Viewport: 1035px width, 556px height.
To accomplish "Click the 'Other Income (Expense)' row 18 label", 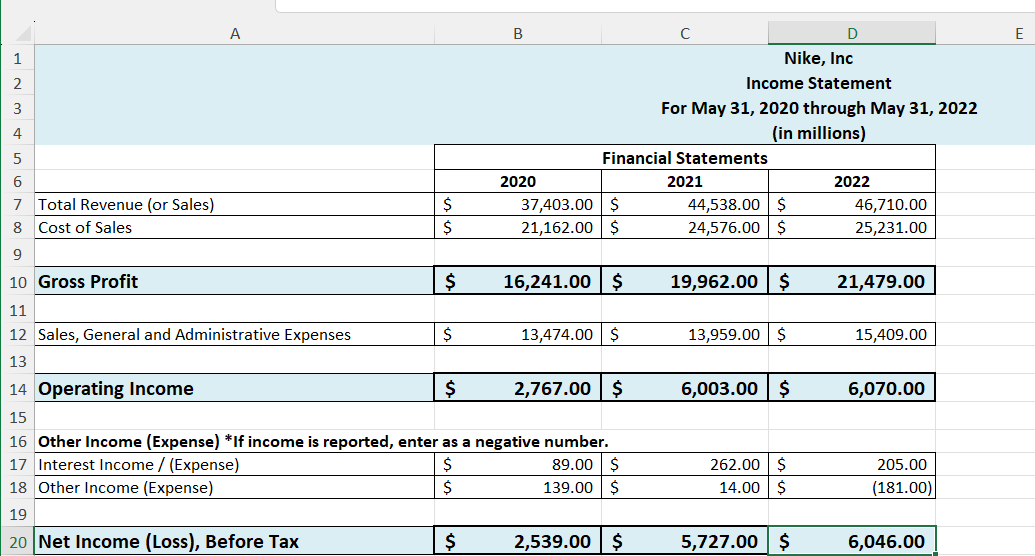I will (234, 487).
